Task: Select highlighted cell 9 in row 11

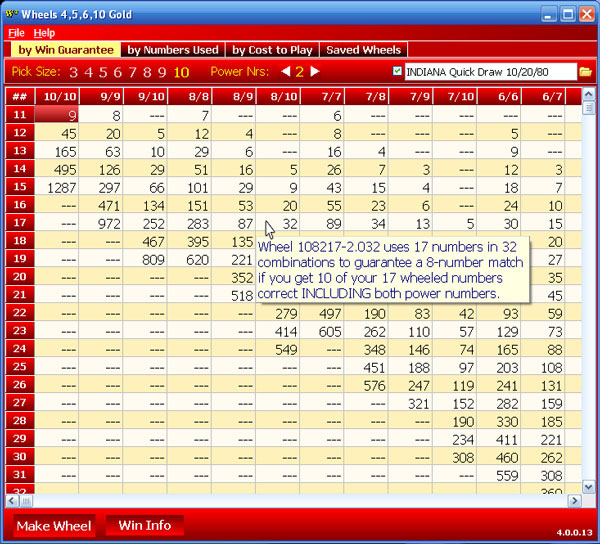Action: [57, 115]
